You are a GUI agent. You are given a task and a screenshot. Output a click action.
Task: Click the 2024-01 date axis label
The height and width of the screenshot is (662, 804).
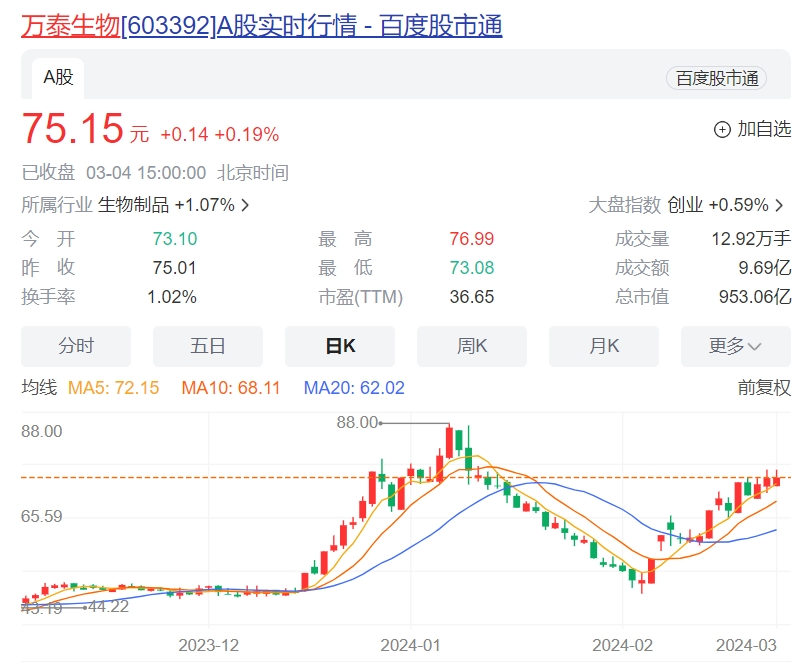(410, 645)
